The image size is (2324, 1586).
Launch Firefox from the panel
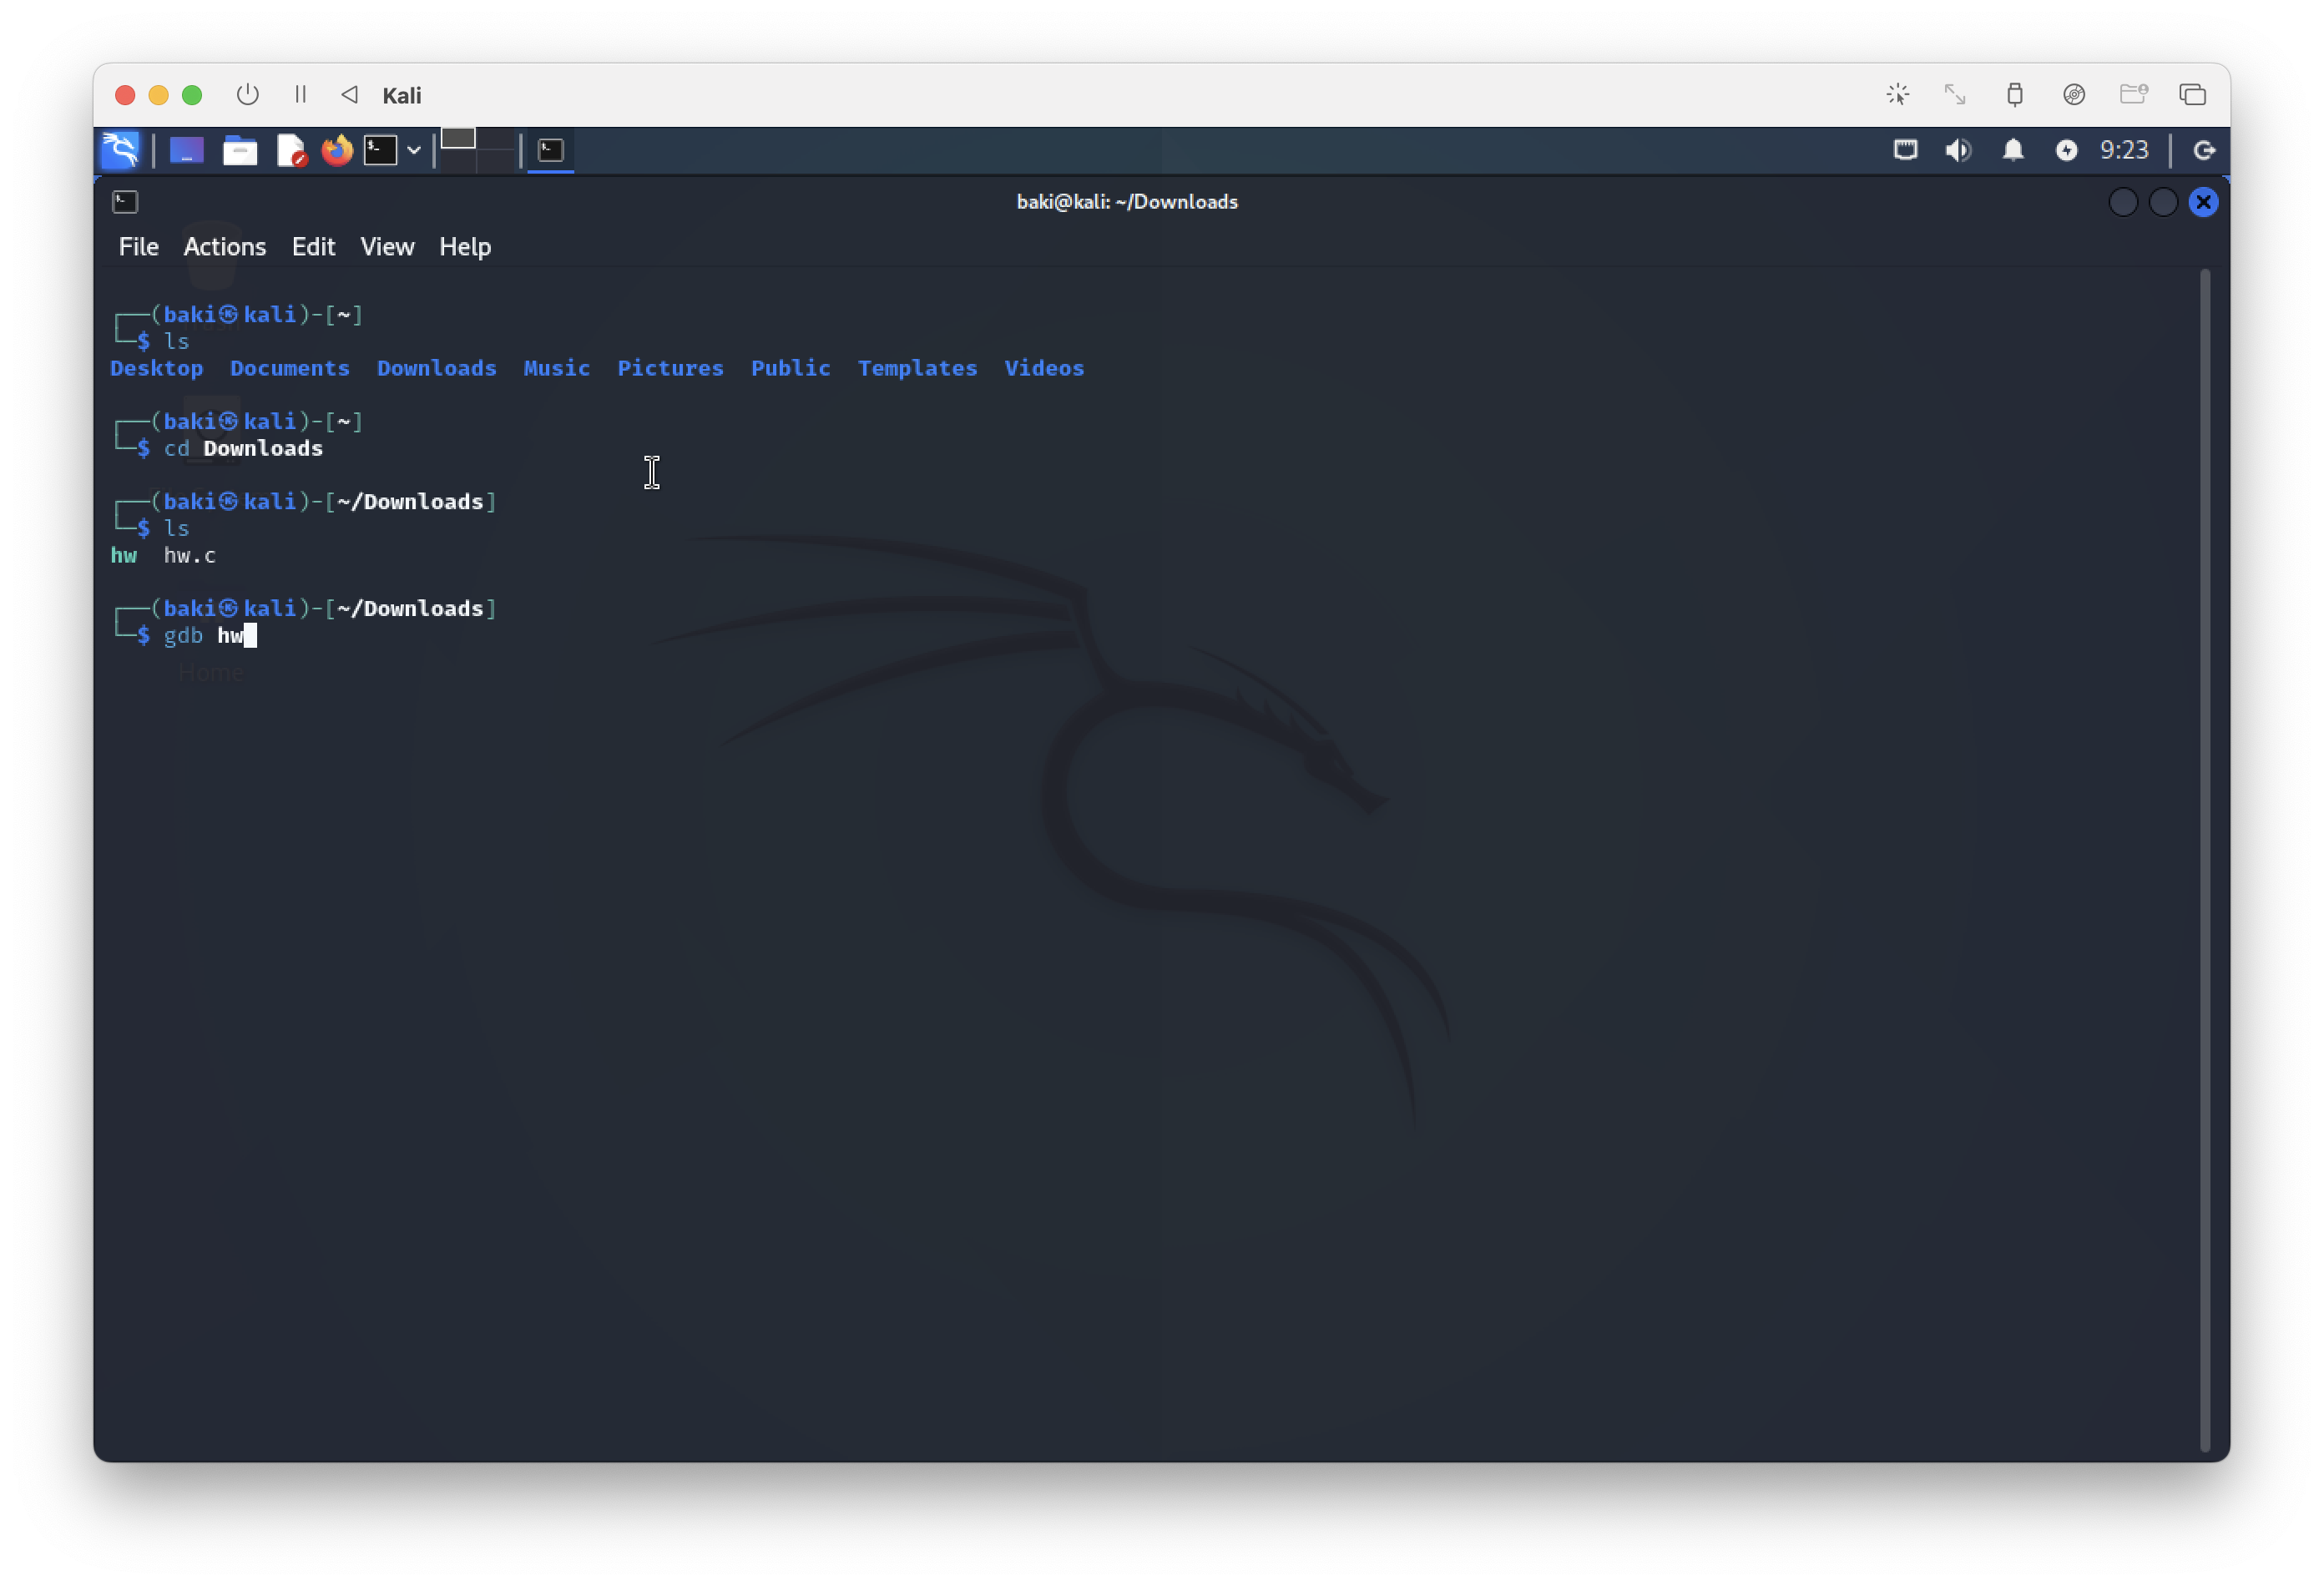point(337,150)
